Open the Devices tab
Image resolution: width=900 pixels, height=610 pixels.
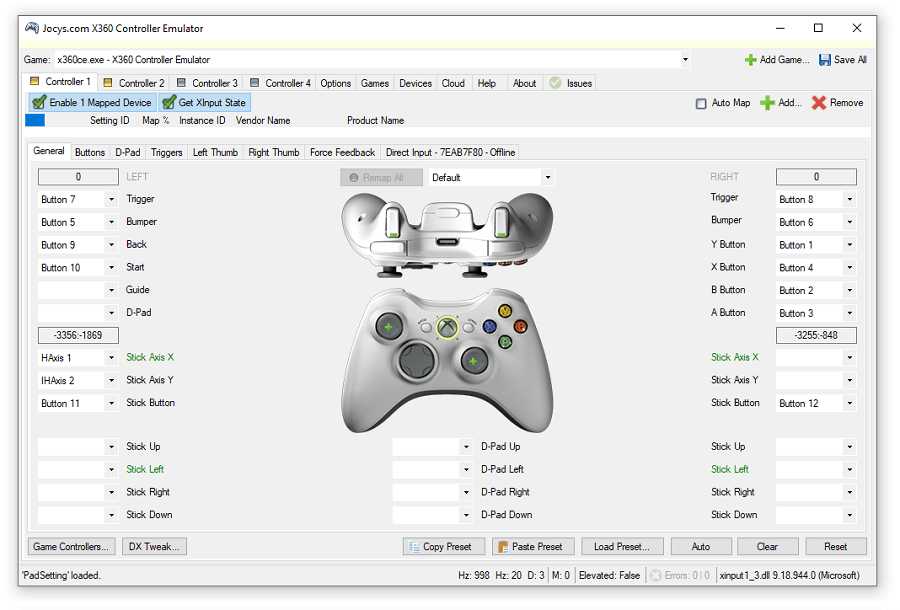coord(415,83)
